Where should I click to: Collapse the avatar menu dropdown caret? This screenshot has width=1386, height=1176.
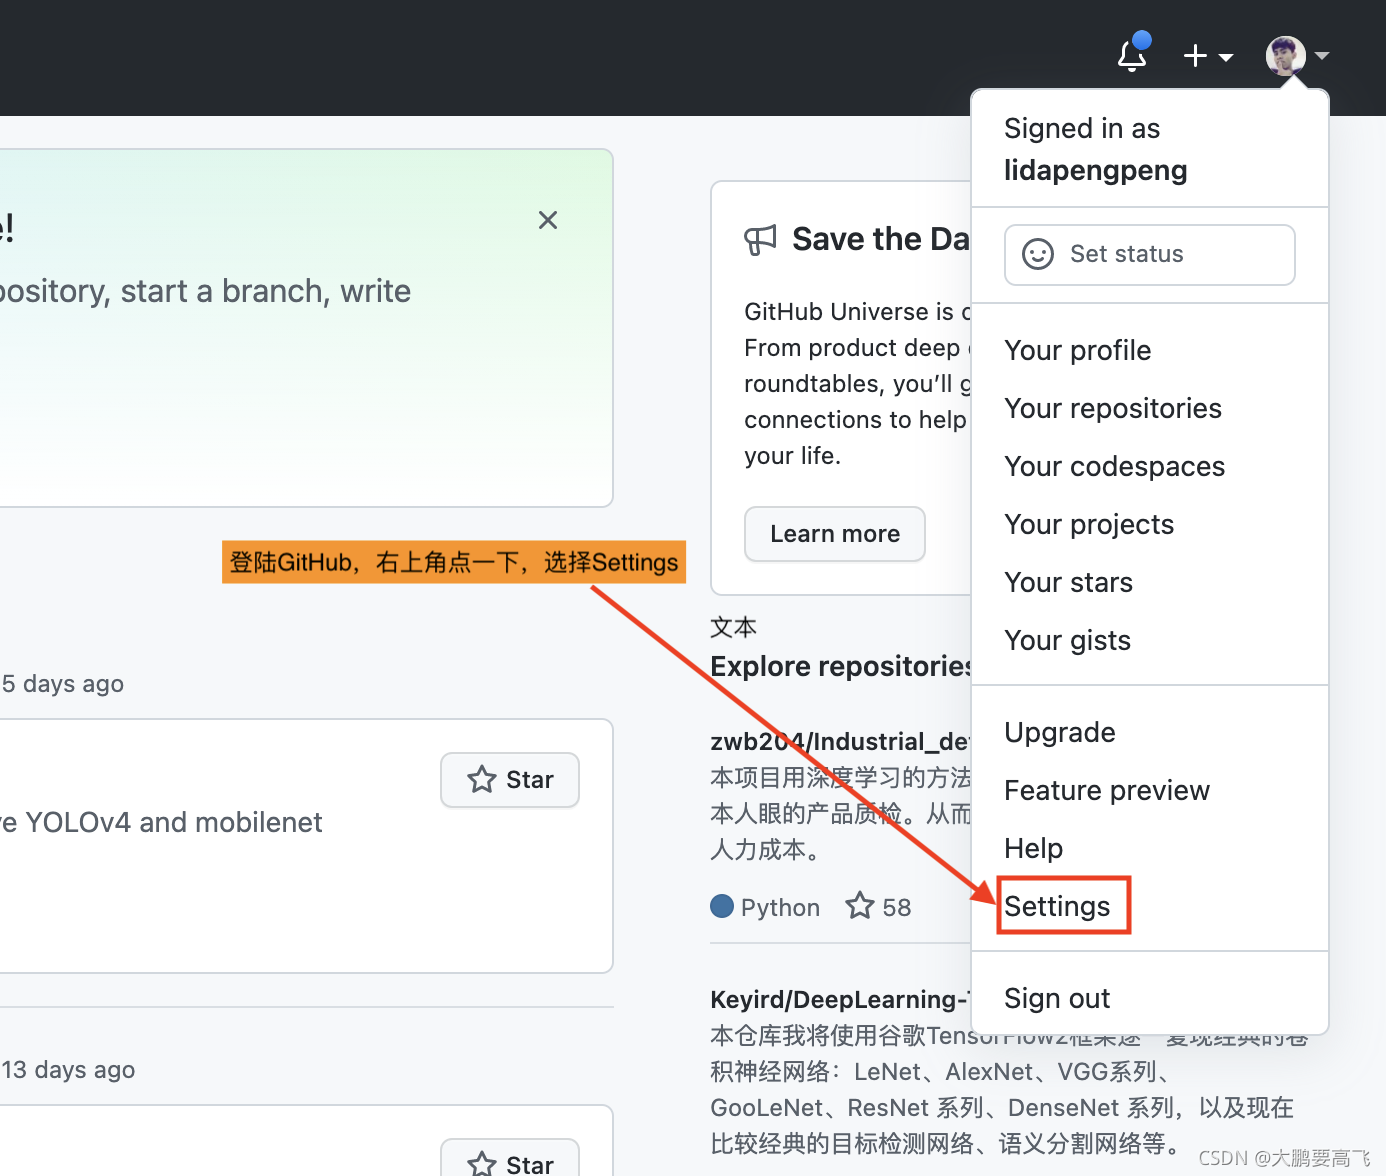tap(1322, 56)
